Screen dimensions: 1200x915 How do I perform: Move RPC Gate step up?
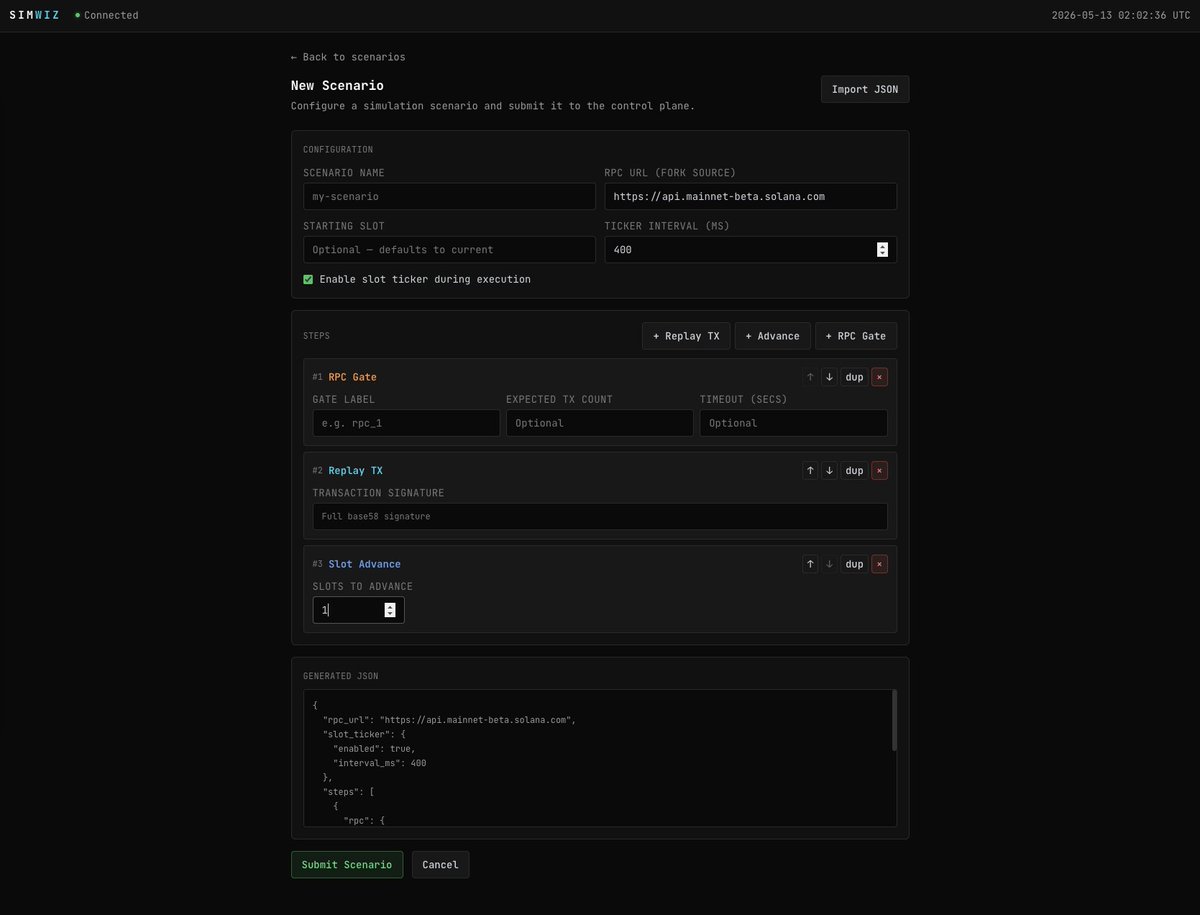pyautogui.click(x=810, y=377)
